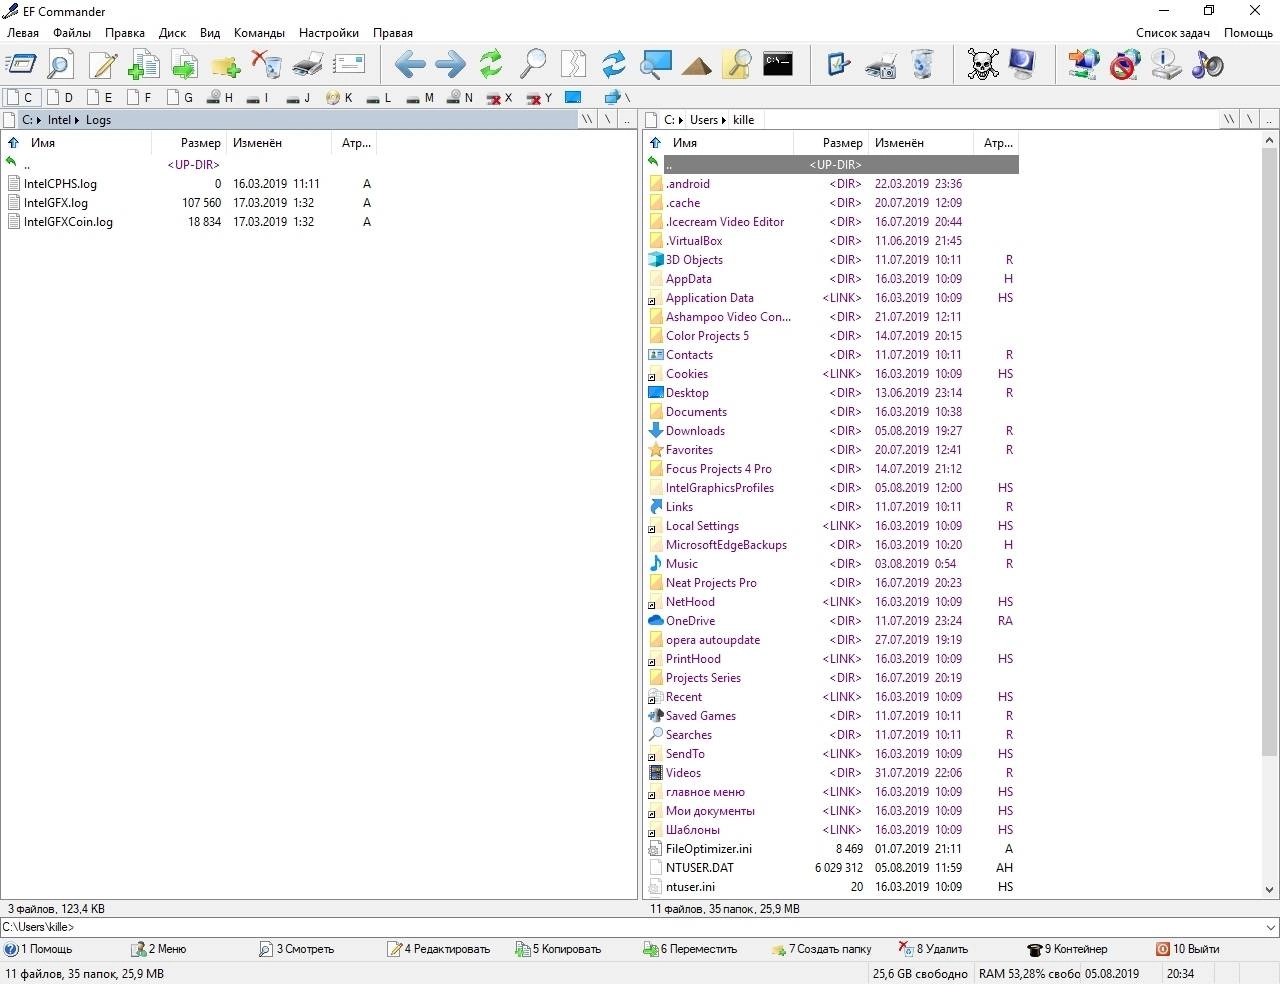Viewport: 1280px width, 984px height.
Task: Click the music note speaker icon
Action: coord(1207,65)
